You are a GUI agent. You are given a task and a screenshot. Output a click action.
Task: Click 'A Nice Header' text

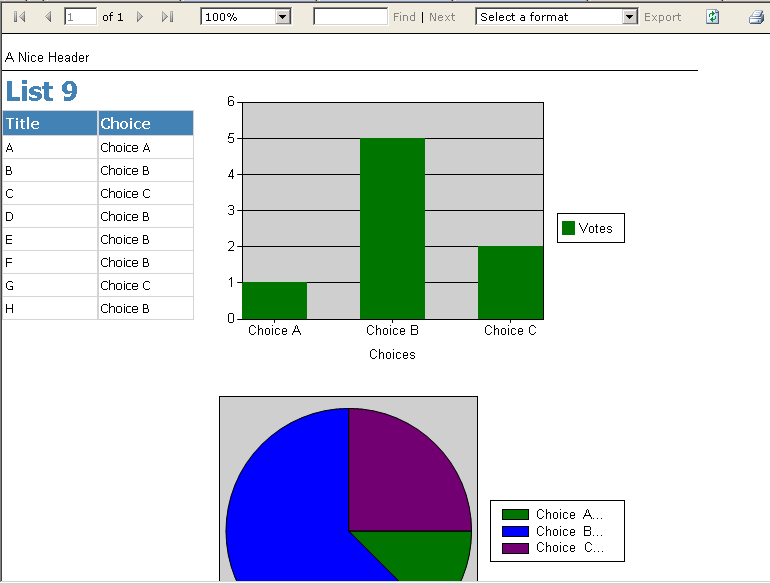(x=47, y=57)
